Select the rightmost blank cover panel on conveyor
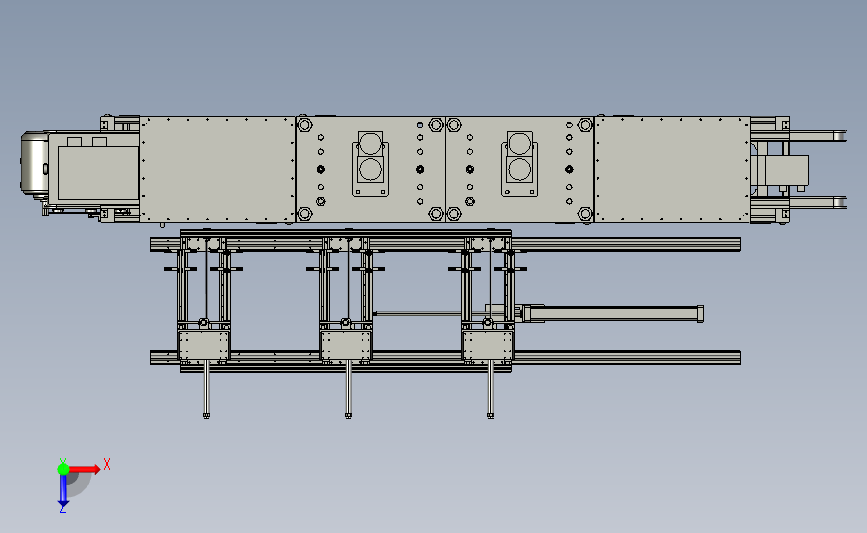This screenshot has width=867, height=533. [672, 169]
